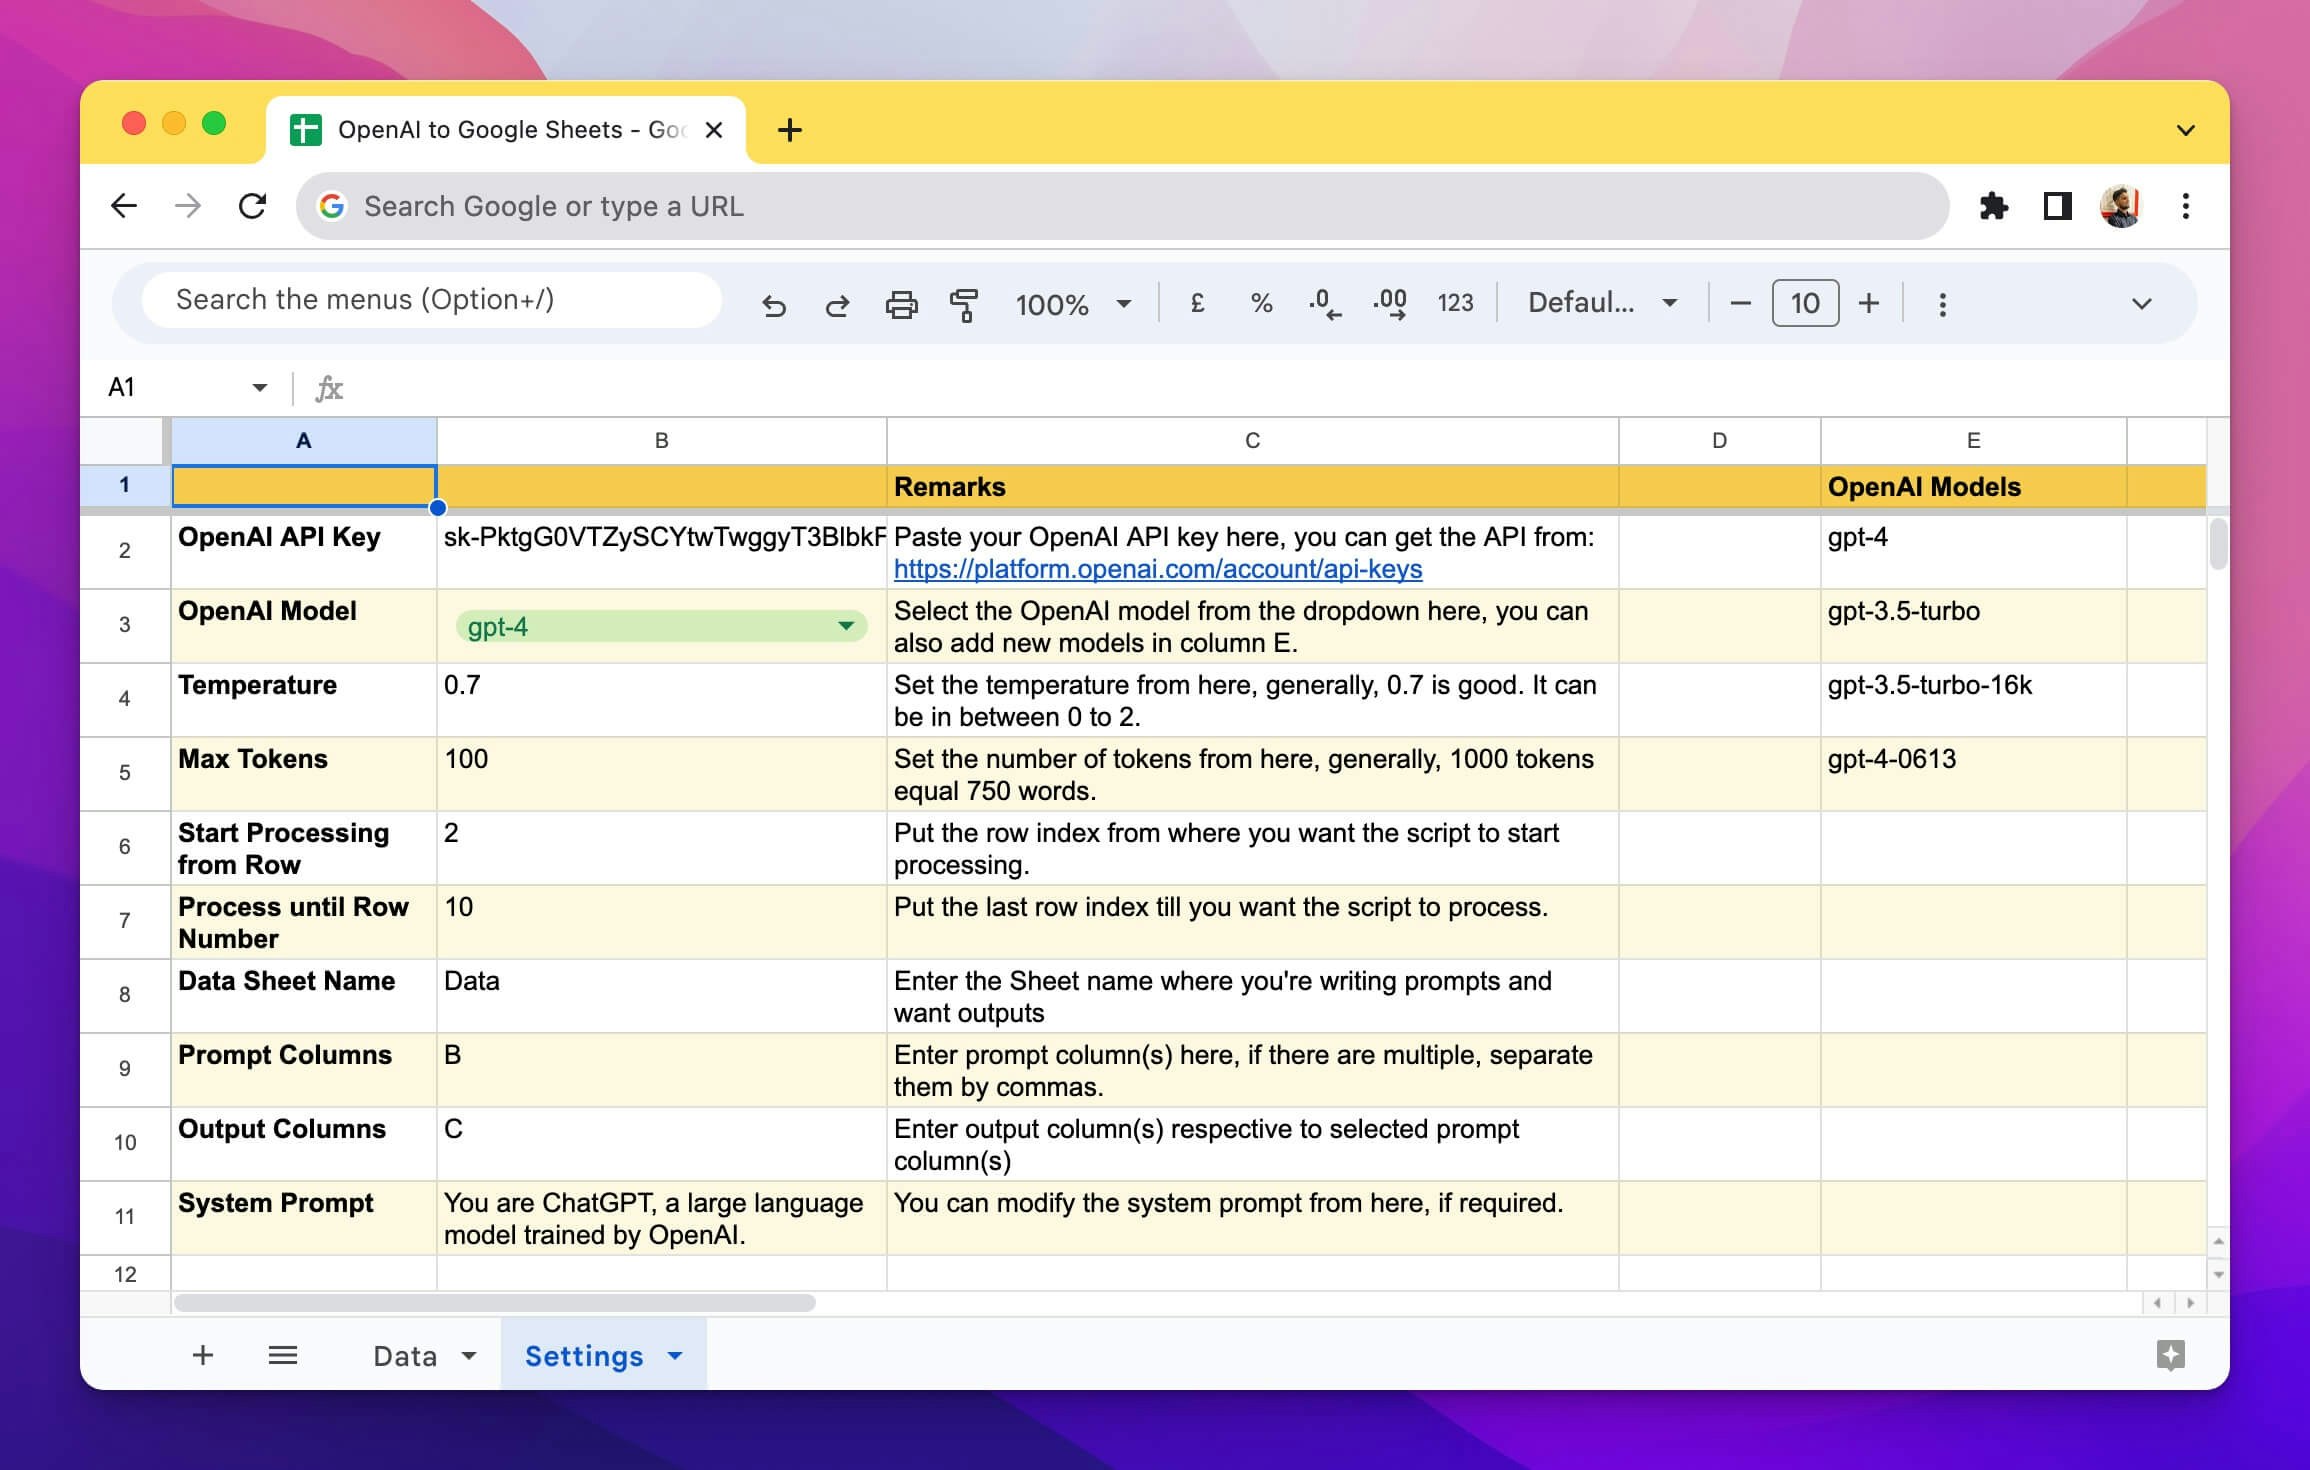Open the gpt-4 model dropdown in B3

pyautogui.click(x=846, y=626)
